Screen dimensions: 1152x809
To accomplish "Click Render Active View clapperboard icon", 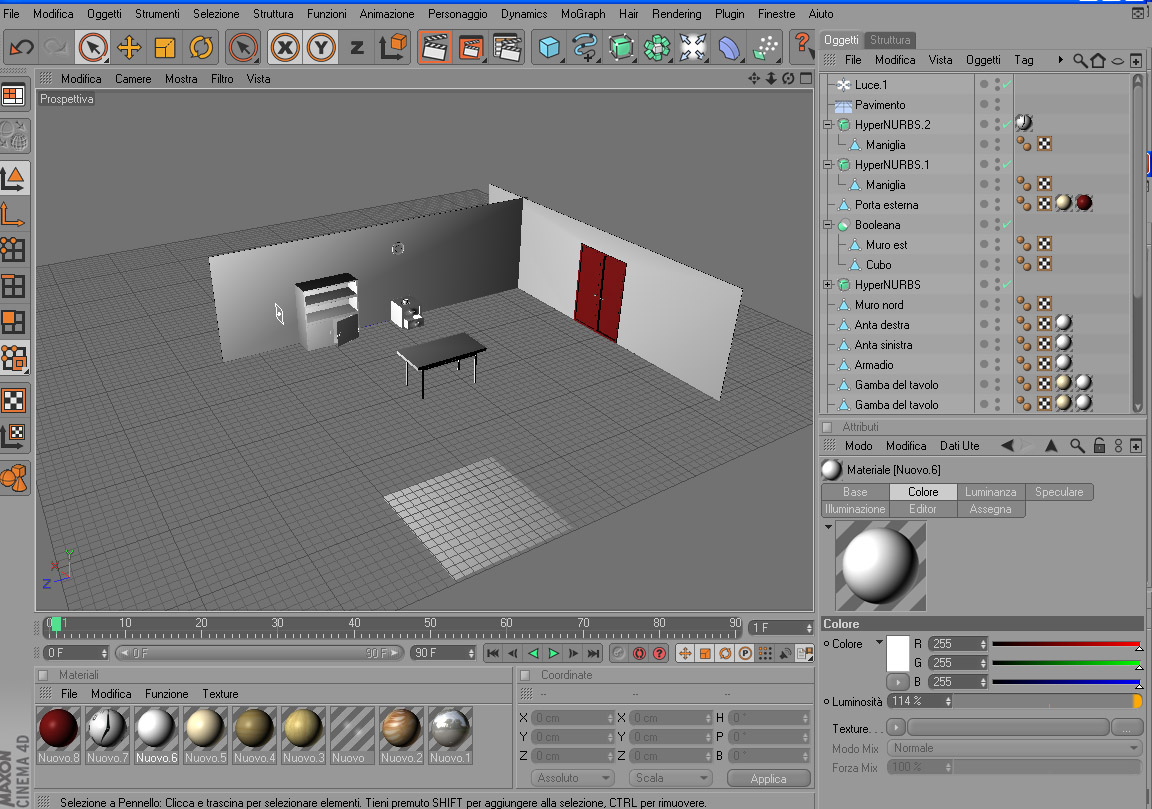I will pyautogui.click(x=435, y=48).
